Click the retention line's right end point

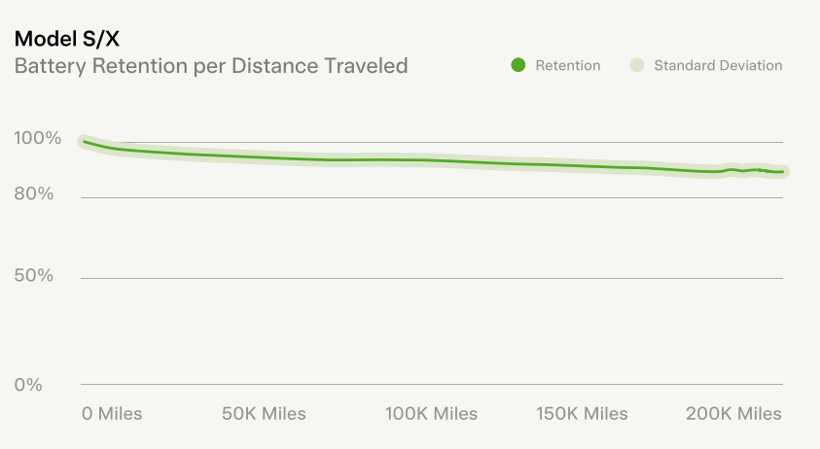[783, 171]
